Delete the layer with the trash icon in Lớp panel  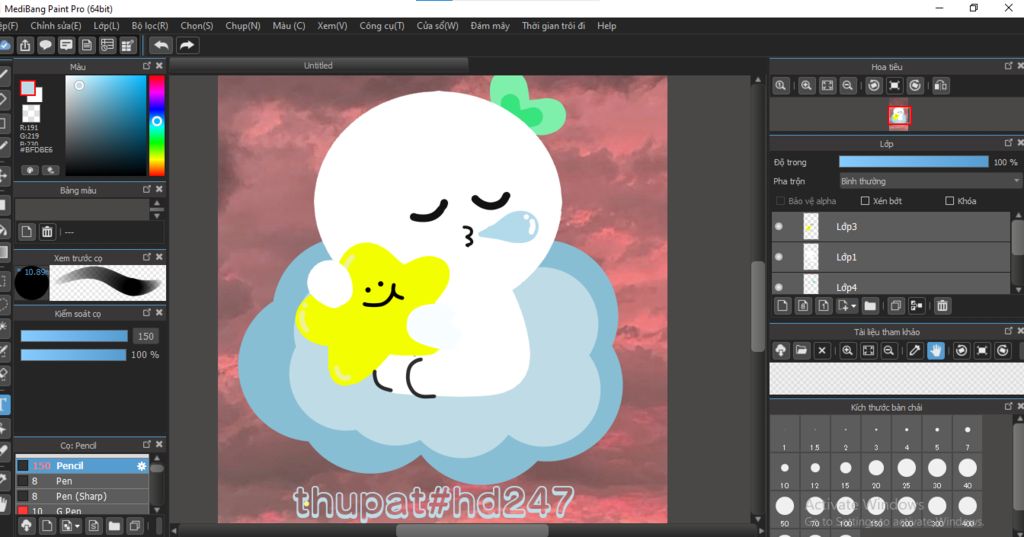(x=942, y=306)
